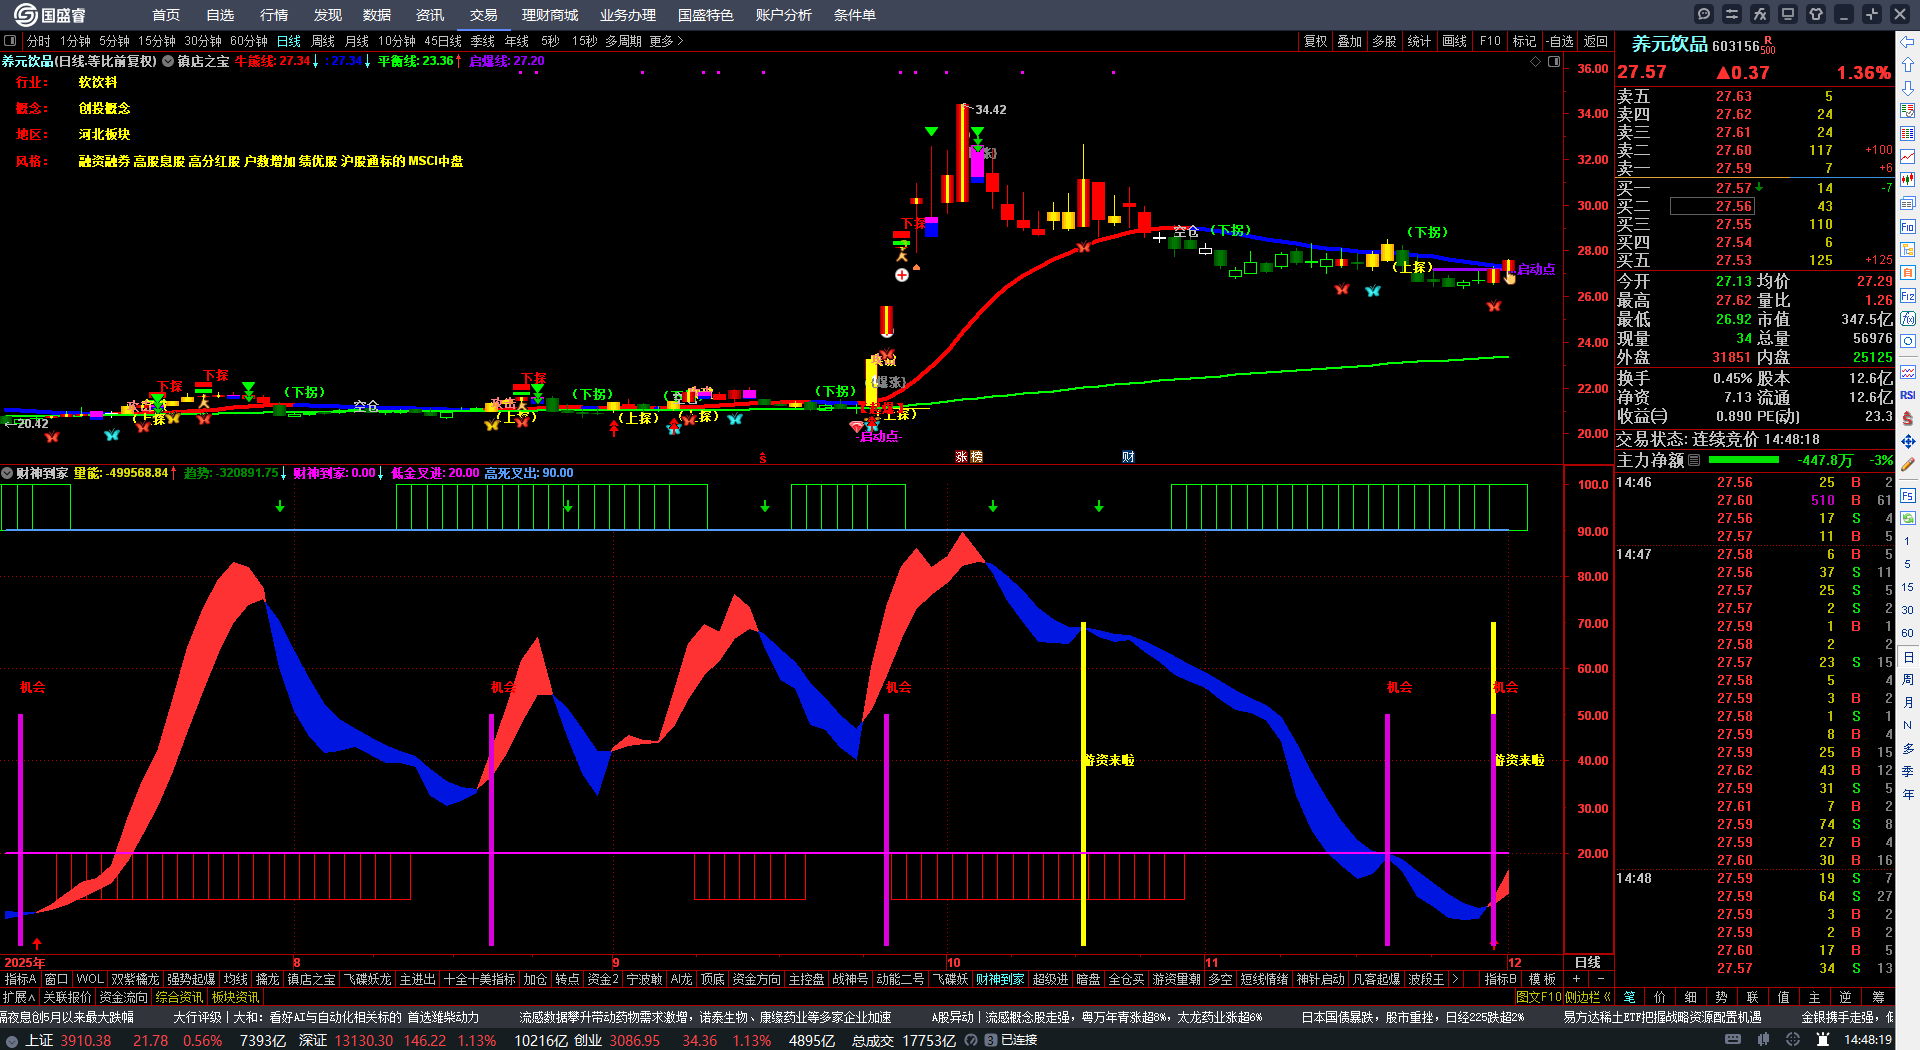1920x1050 pixels.
Task: Toggle the 标记 mark button
Action: coord(1525,41)
